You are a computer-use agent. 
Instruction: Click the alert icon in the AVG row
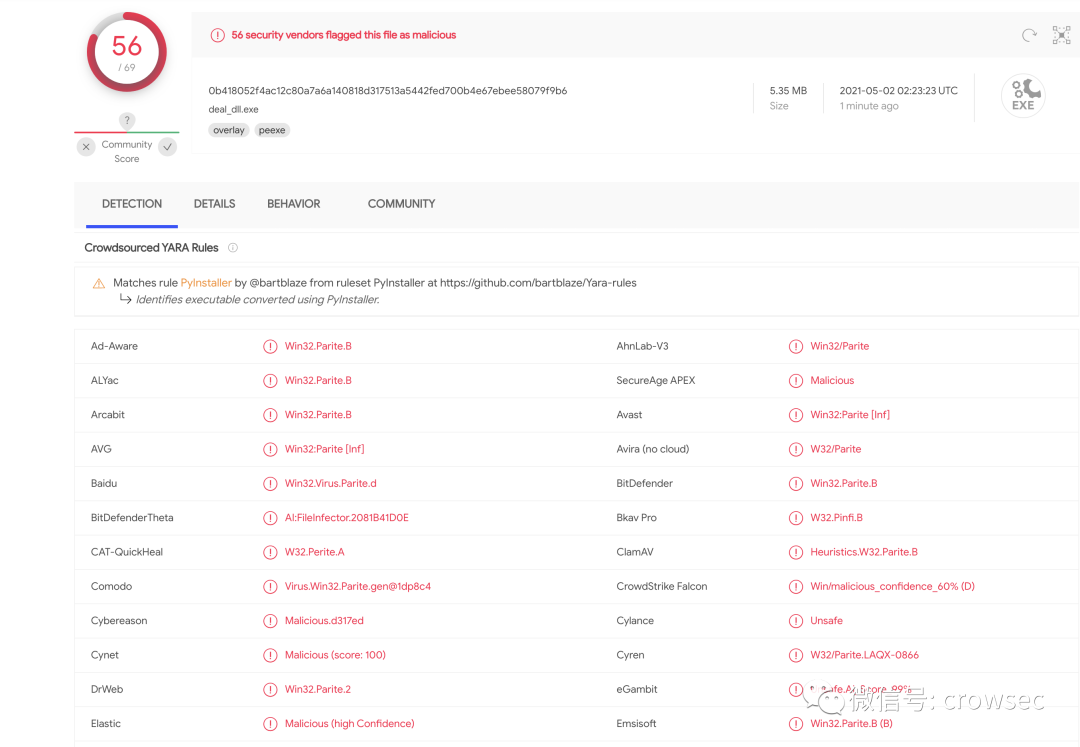(x=270, y=450)
